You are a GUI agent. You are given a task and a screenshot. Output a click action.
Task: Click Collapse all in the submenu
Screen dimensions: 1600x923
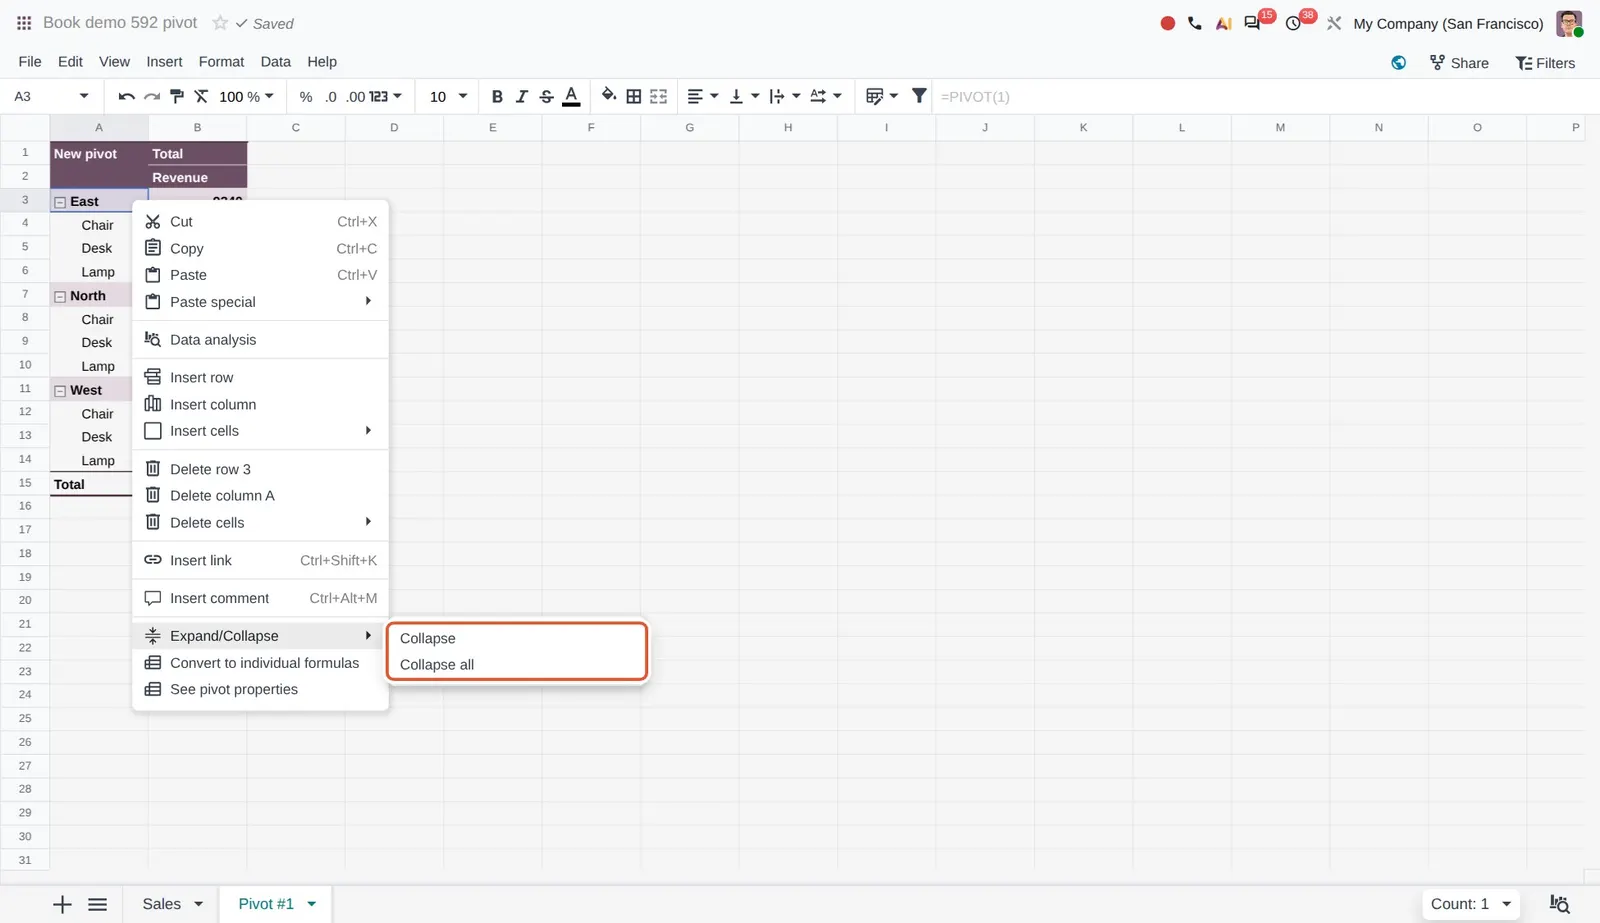[x=517, y=665]
